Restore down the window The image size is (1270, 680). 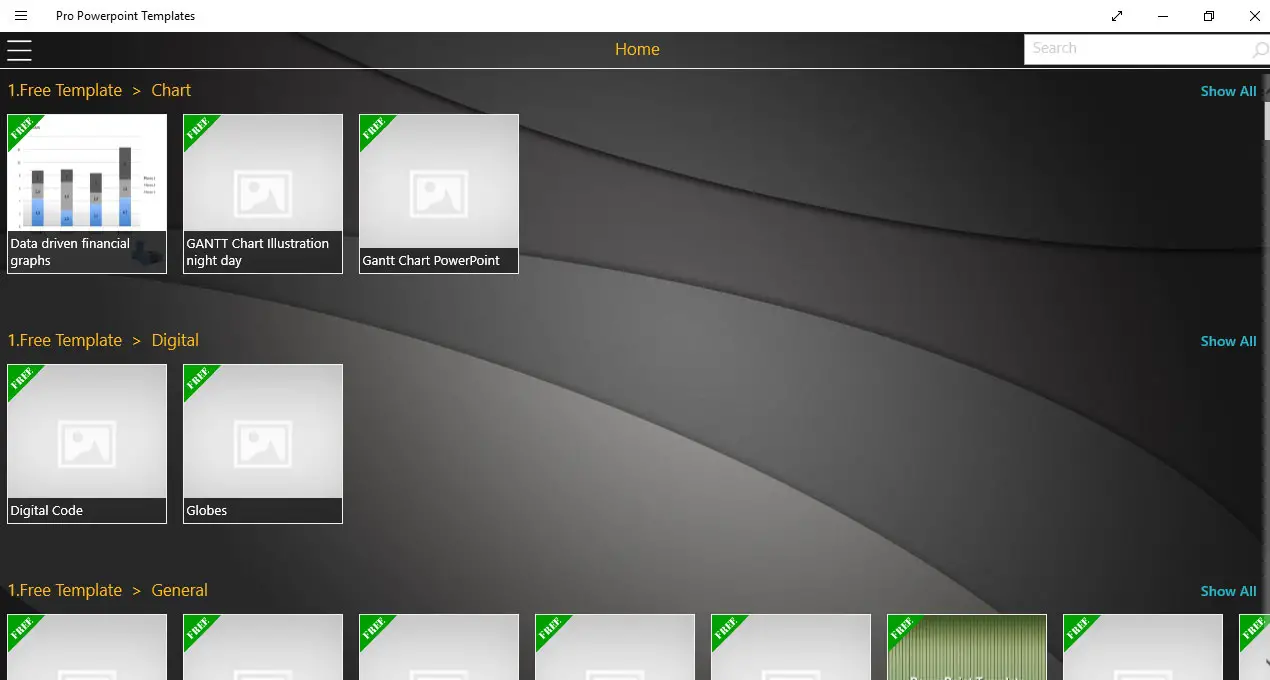(x=1209, y=16)
